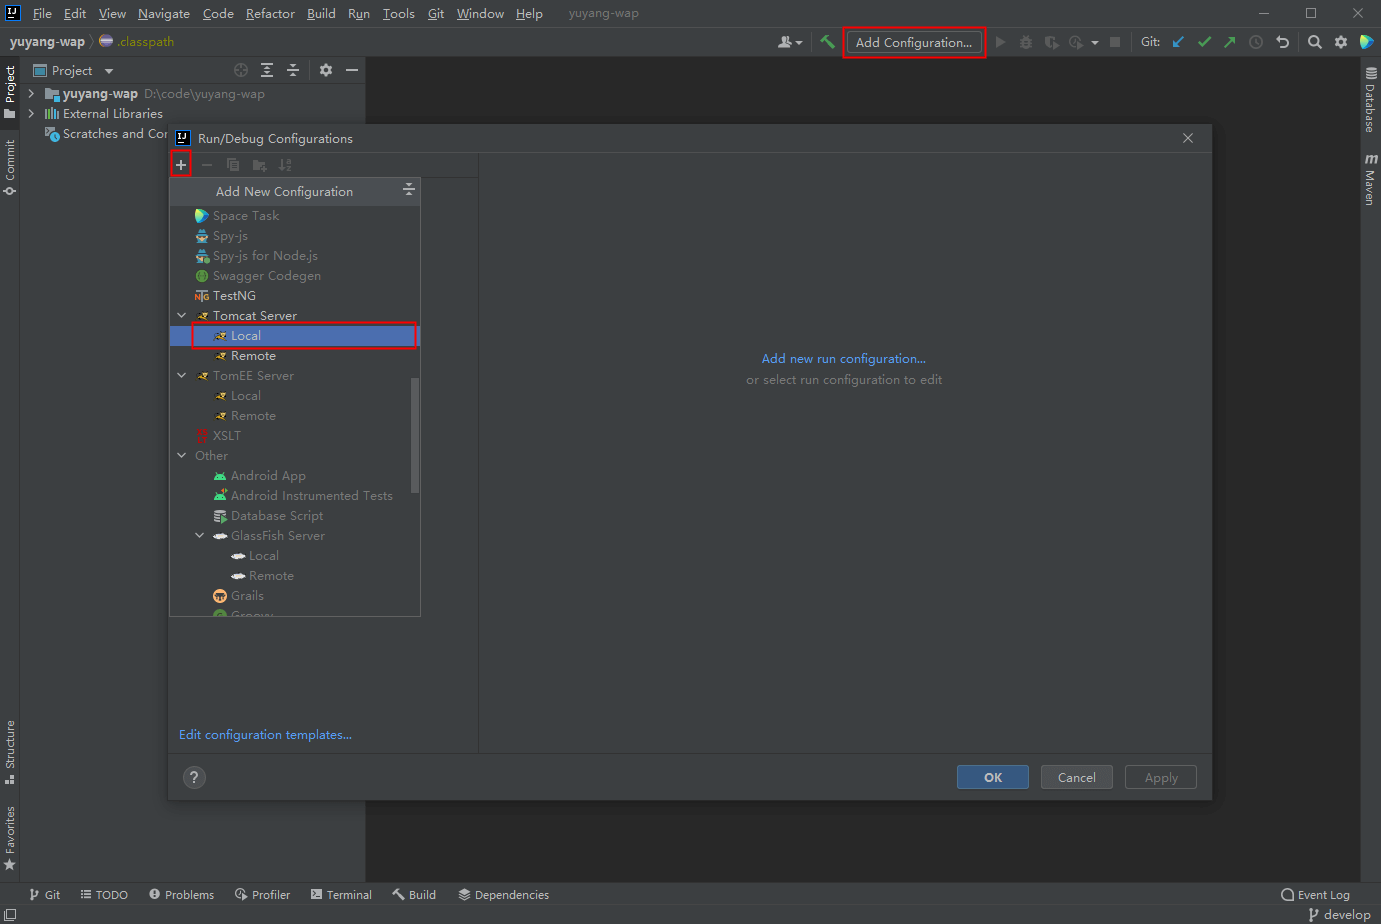1381x924 pixels.
Task: Click the plus Add Configuration icon in dialog
Action: [181, 165]
